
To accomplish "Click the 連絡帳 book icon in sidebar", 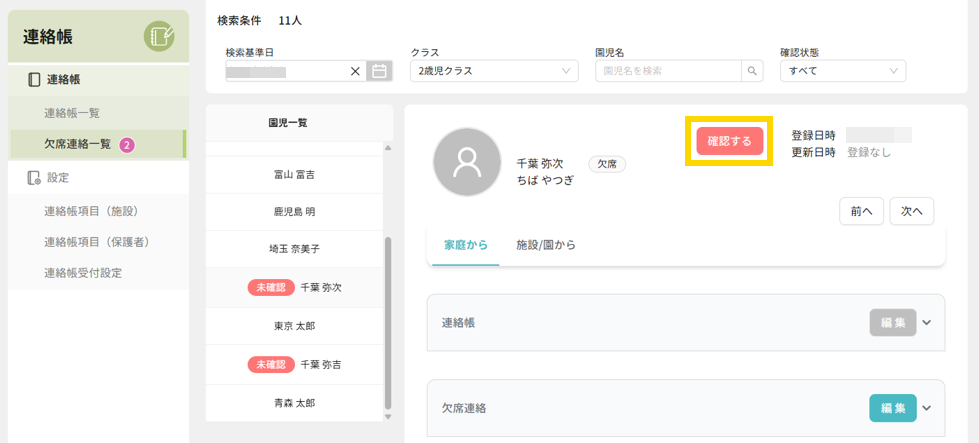I will 34,80.
